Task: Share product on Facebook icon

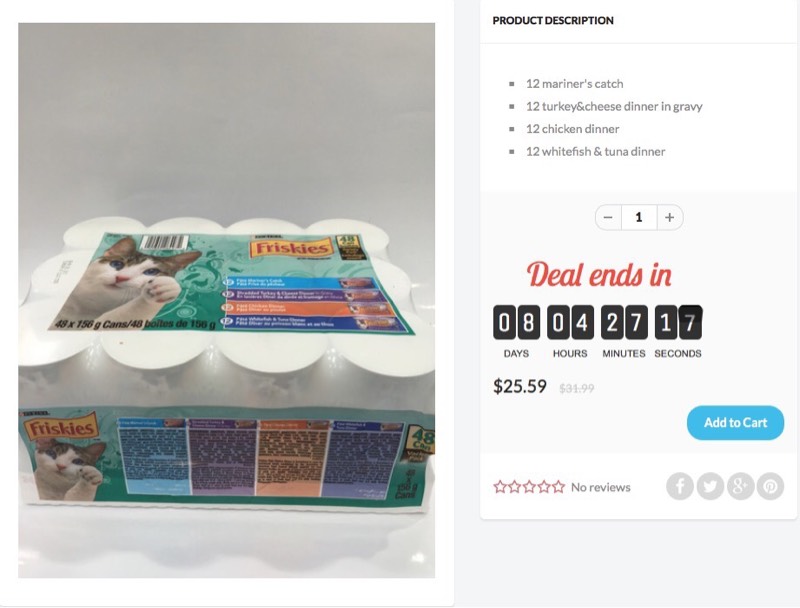Action: (680, 486)
